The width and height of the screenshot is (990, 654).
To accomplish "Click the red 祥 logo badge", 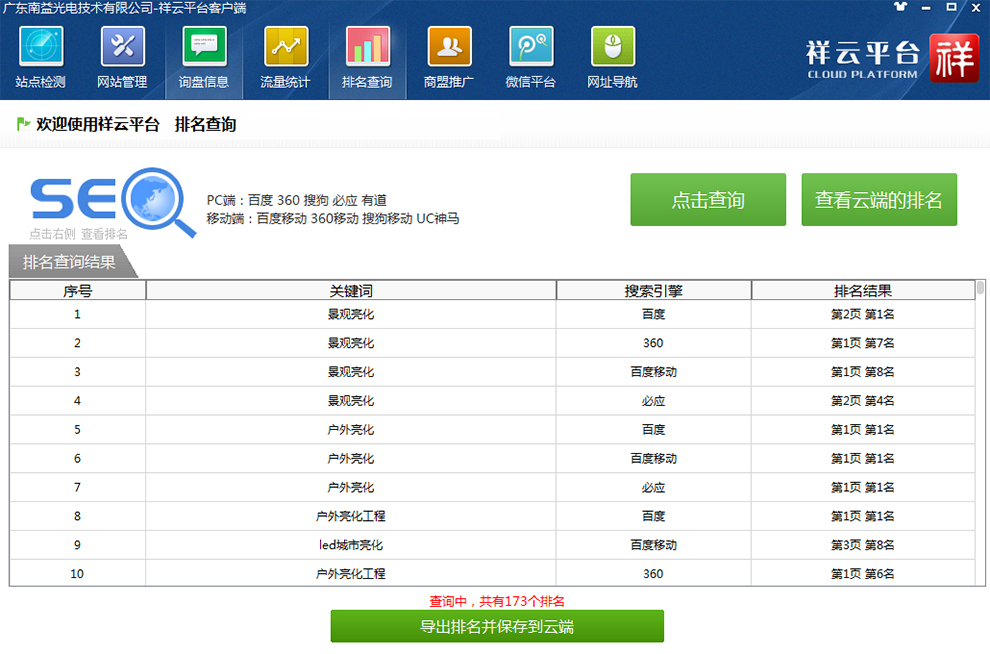I will coord(954,59).
